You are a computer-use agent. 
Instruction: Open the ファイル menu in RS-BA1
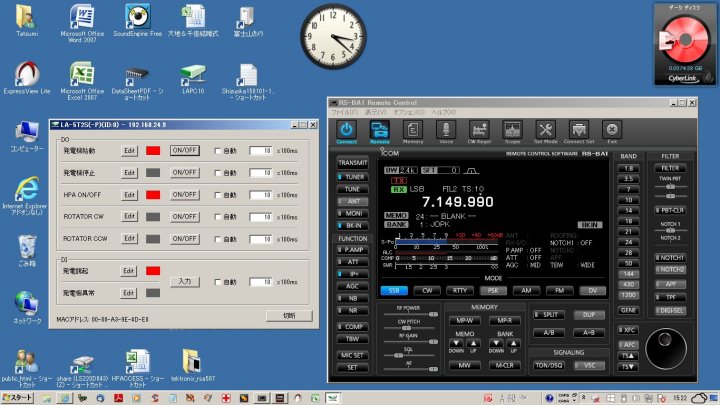[346, 112]
